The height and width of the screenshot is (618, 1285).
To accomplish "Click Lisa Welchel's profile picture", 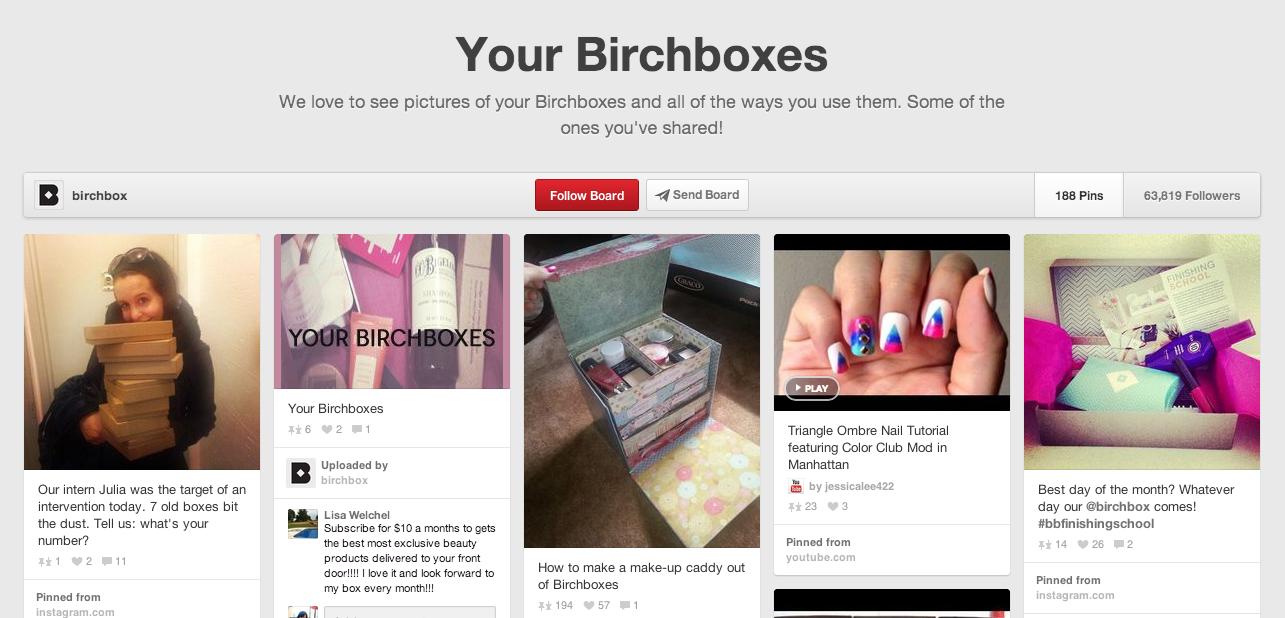I will 303,523.
